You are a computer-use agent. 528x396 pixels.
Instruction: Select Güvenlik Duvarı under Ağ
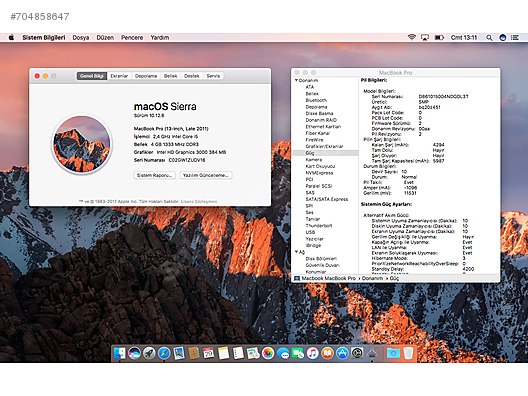pyautogui.click(x=322, y=265)
